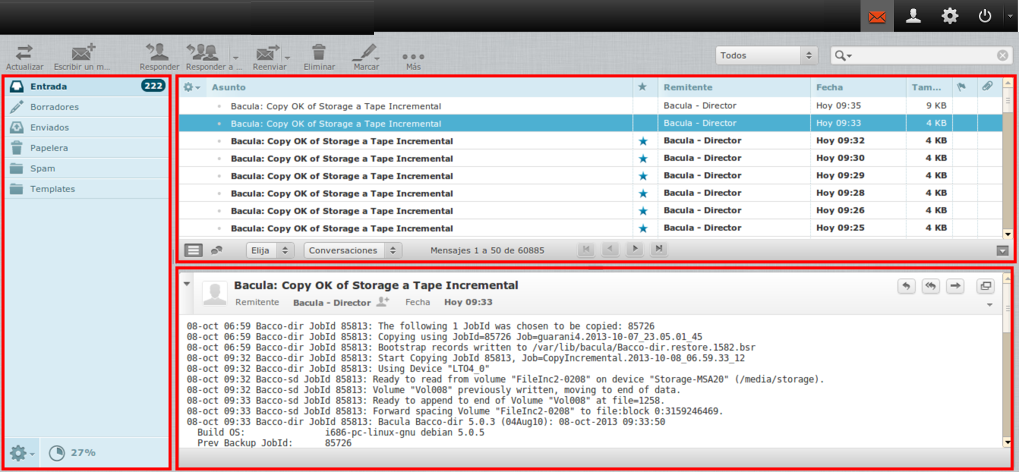Forward using preview pane arrow button
The height and width of the screenshot is (472, 1019).
pyautogui.click(x=955, y=287)
